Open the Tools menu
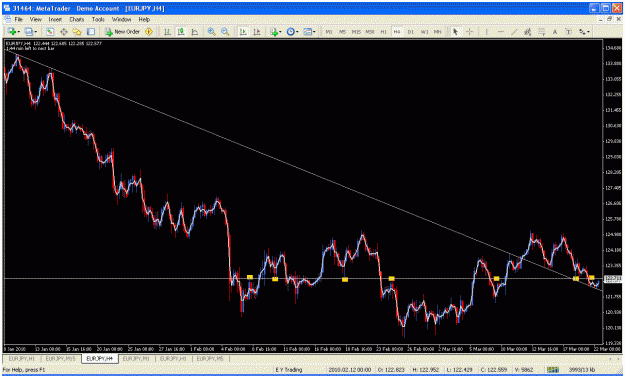This screenshot has width=625, height=376. (x=98, y=19)
